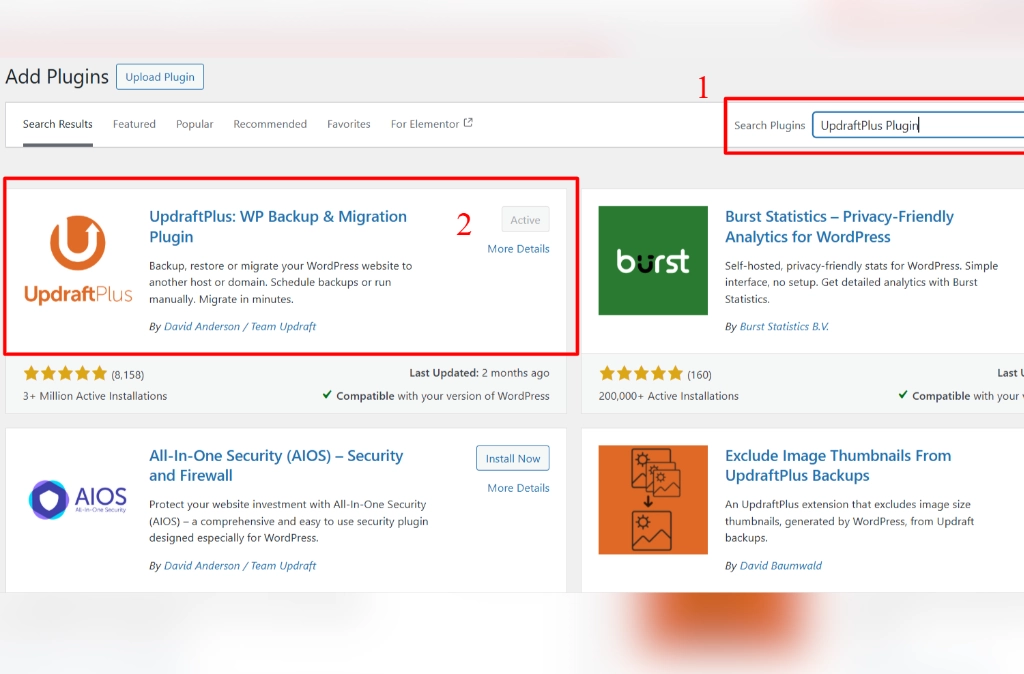
Task: Open the Recommended tab
Action: (x=269, y=124)
